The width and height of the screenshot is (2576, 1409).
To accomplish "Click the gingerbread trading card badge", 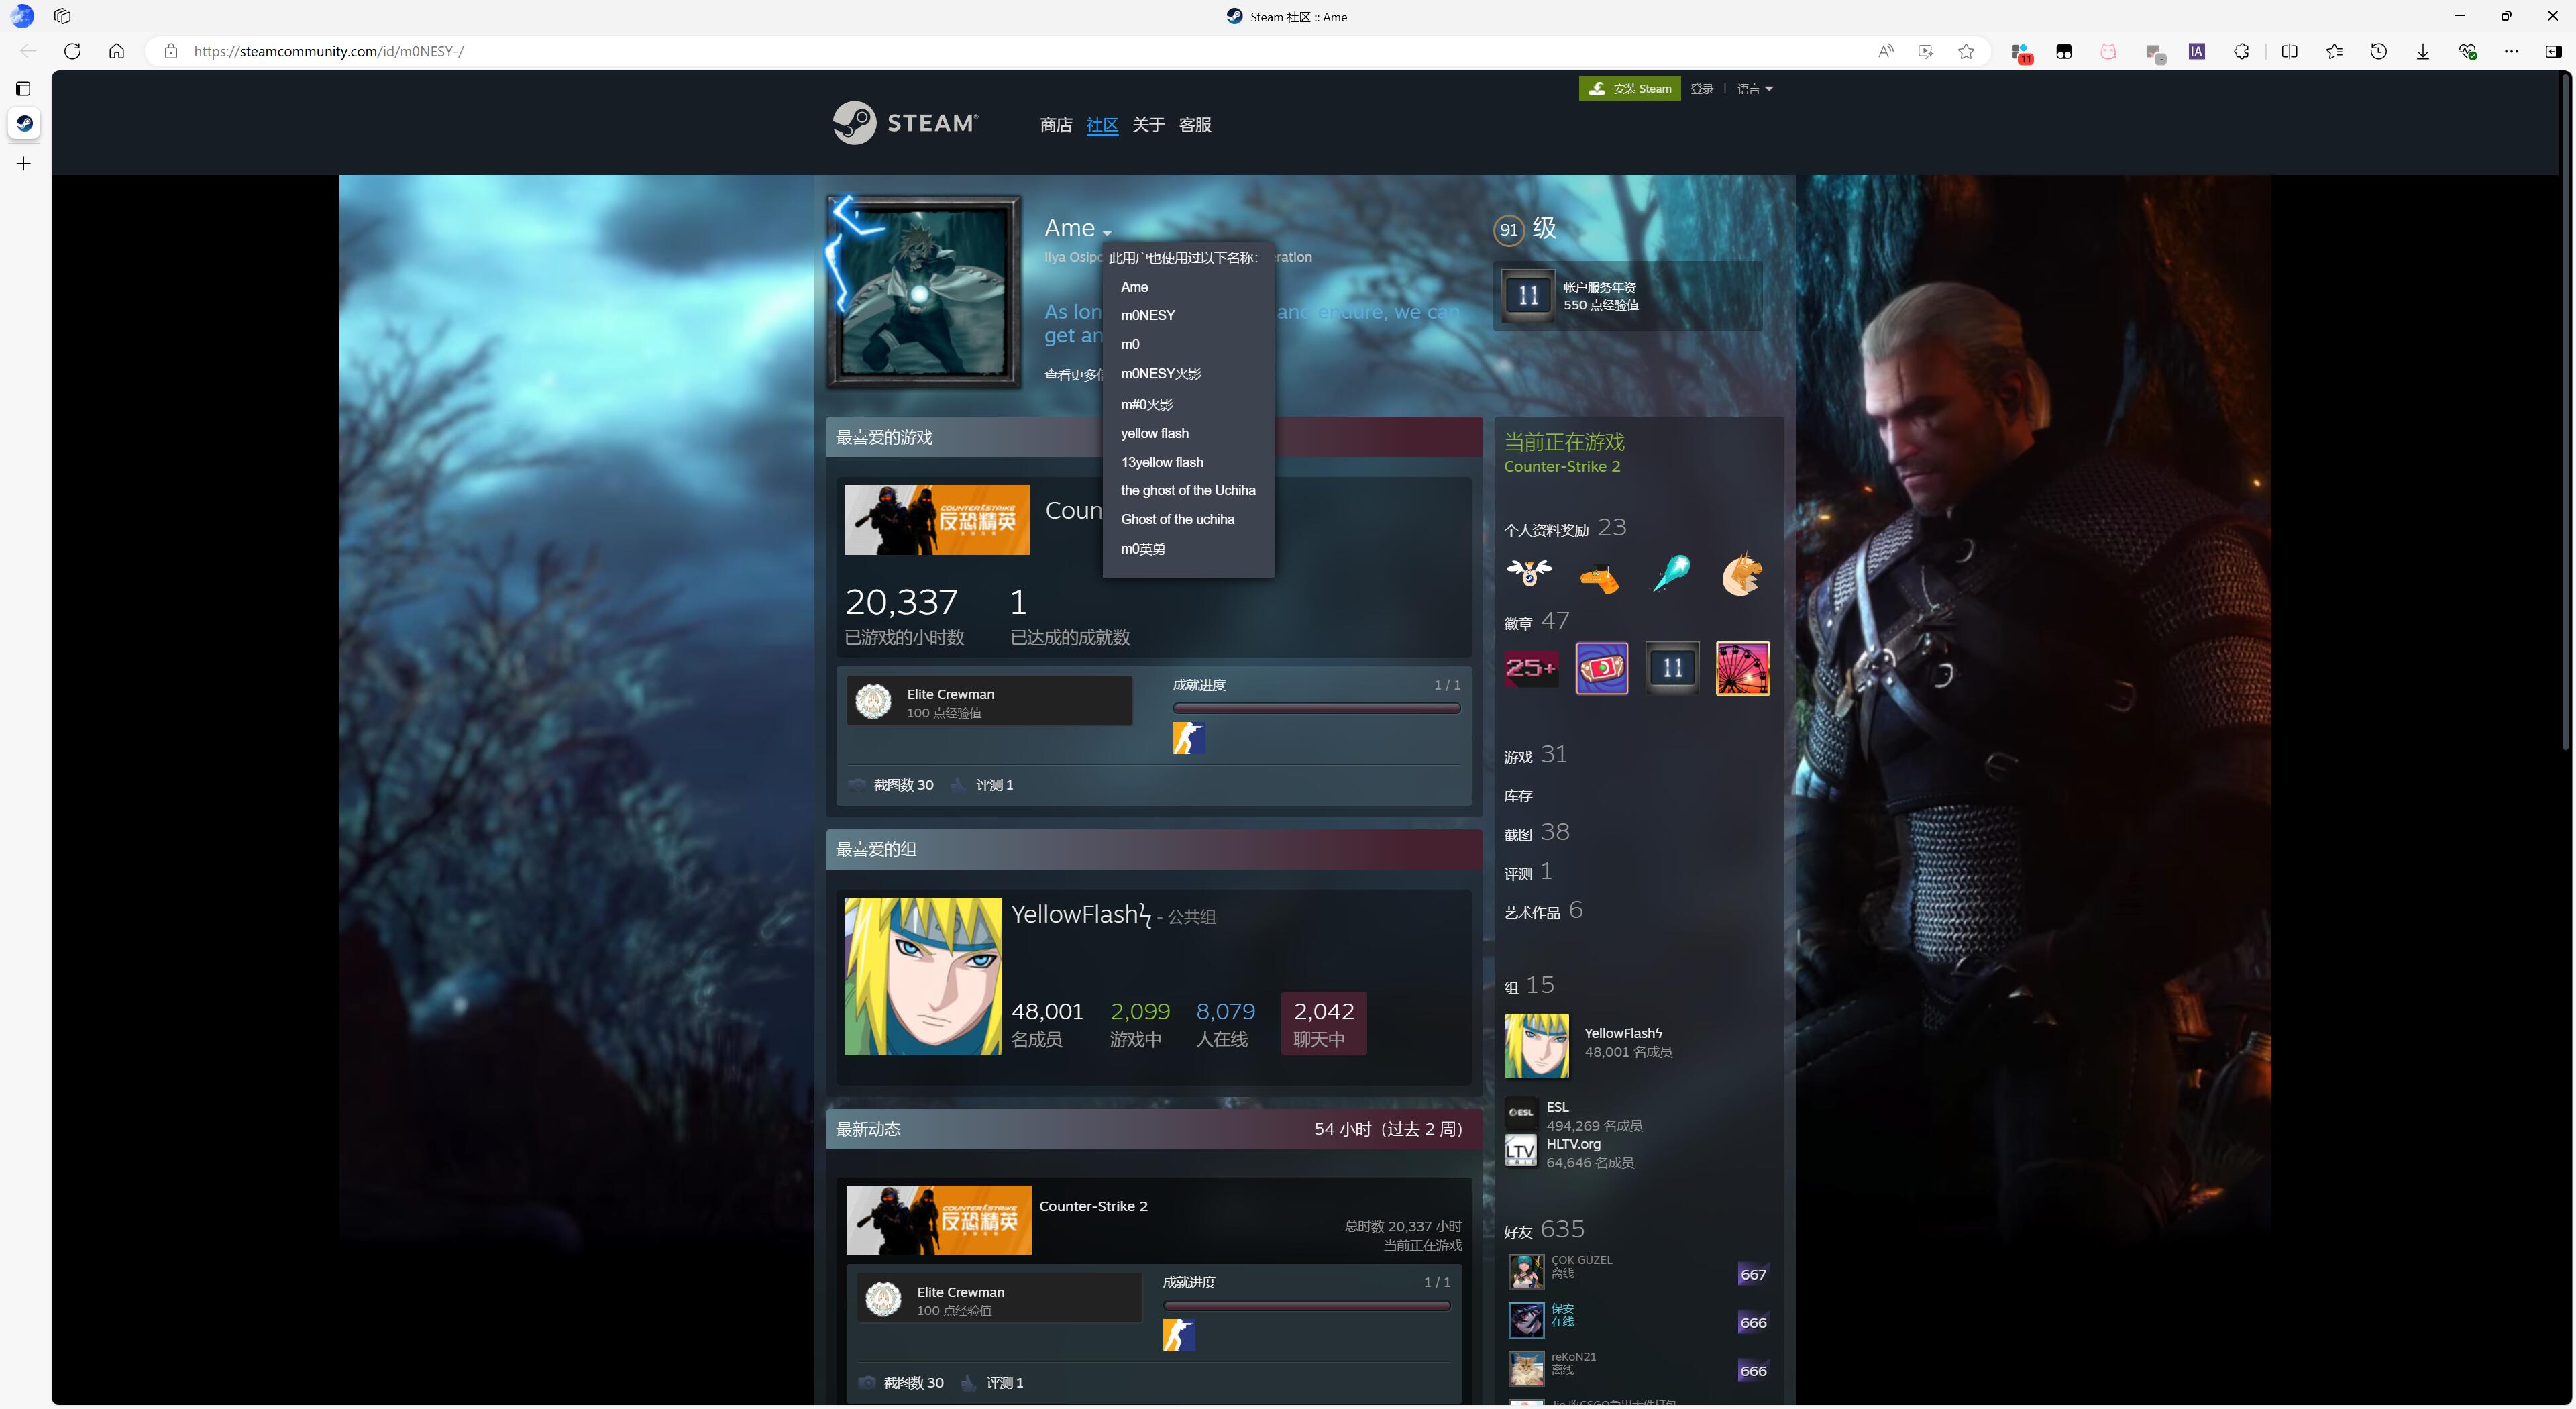I will tap(1601, 668).
